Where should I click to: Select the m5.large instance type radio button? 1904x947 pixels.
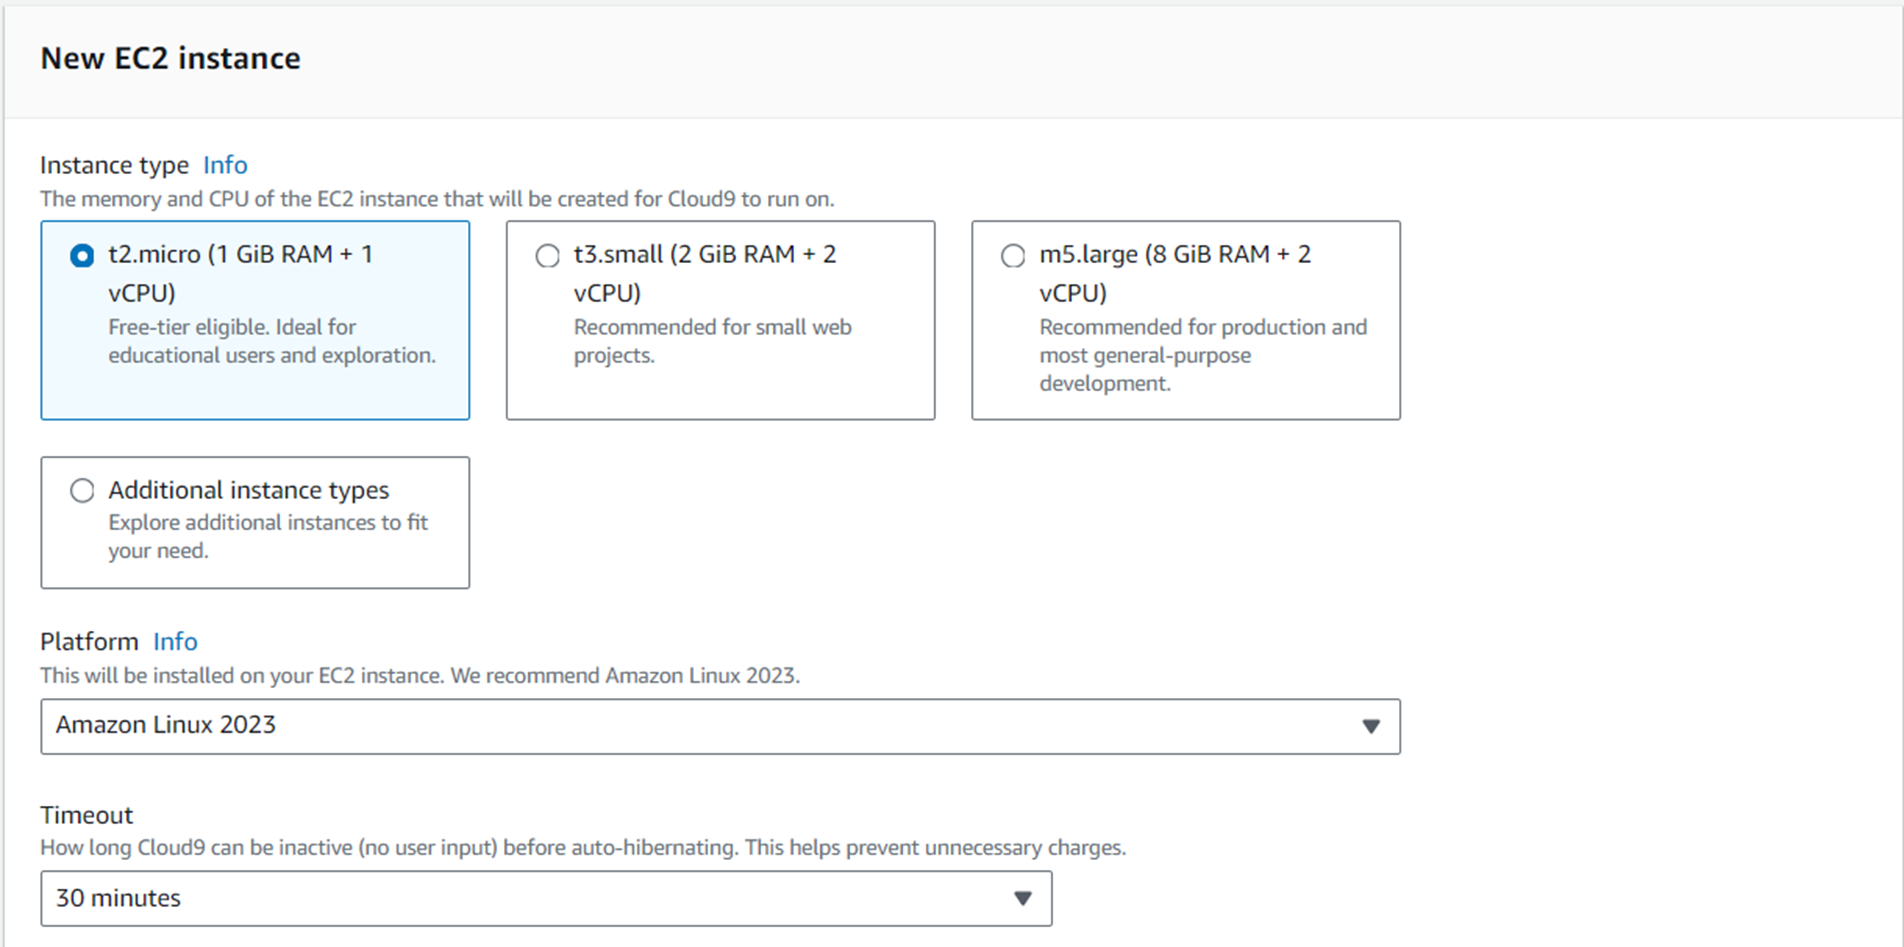(1012, 256)
